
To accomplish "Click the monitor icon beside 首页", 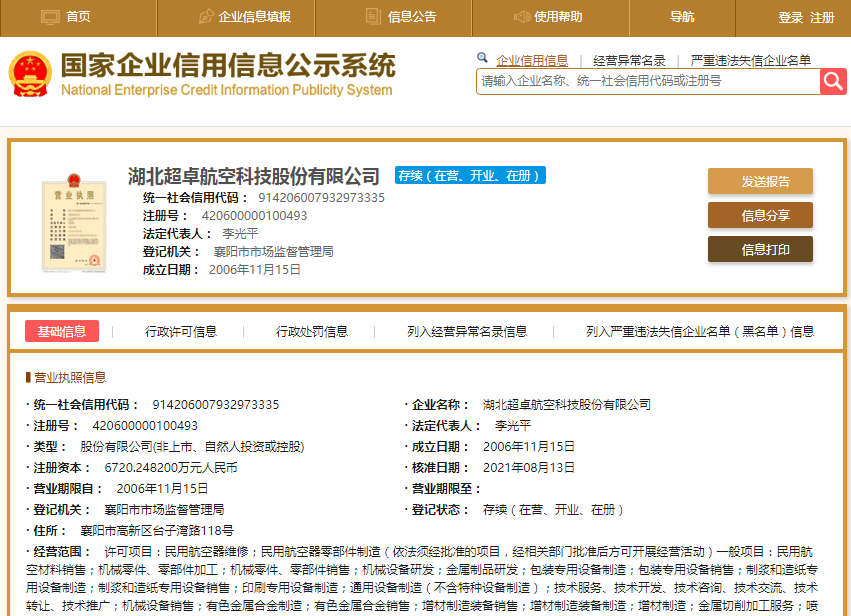I will pos(50,17).
